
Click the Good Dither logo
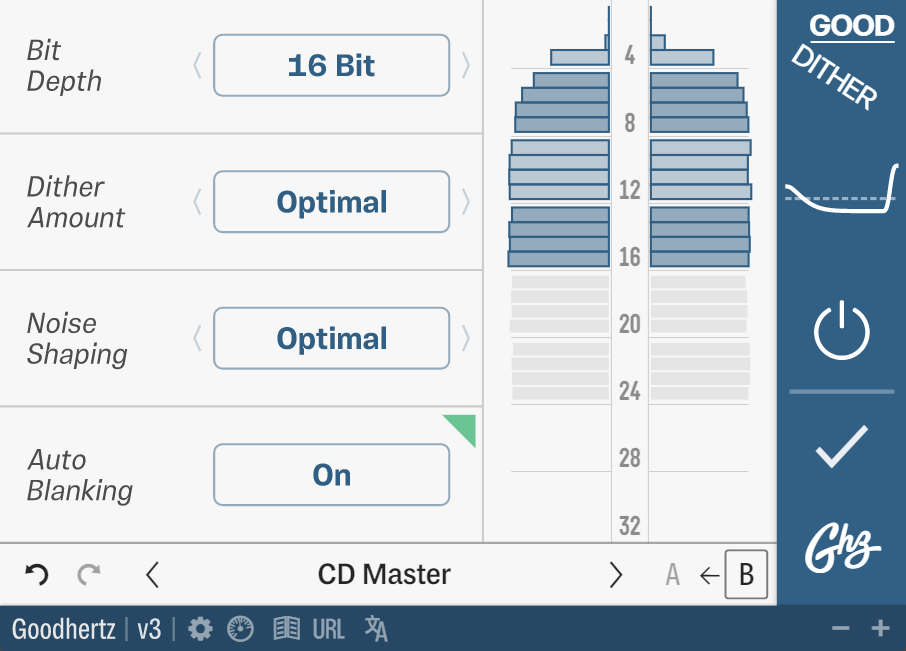coord(843,61)
